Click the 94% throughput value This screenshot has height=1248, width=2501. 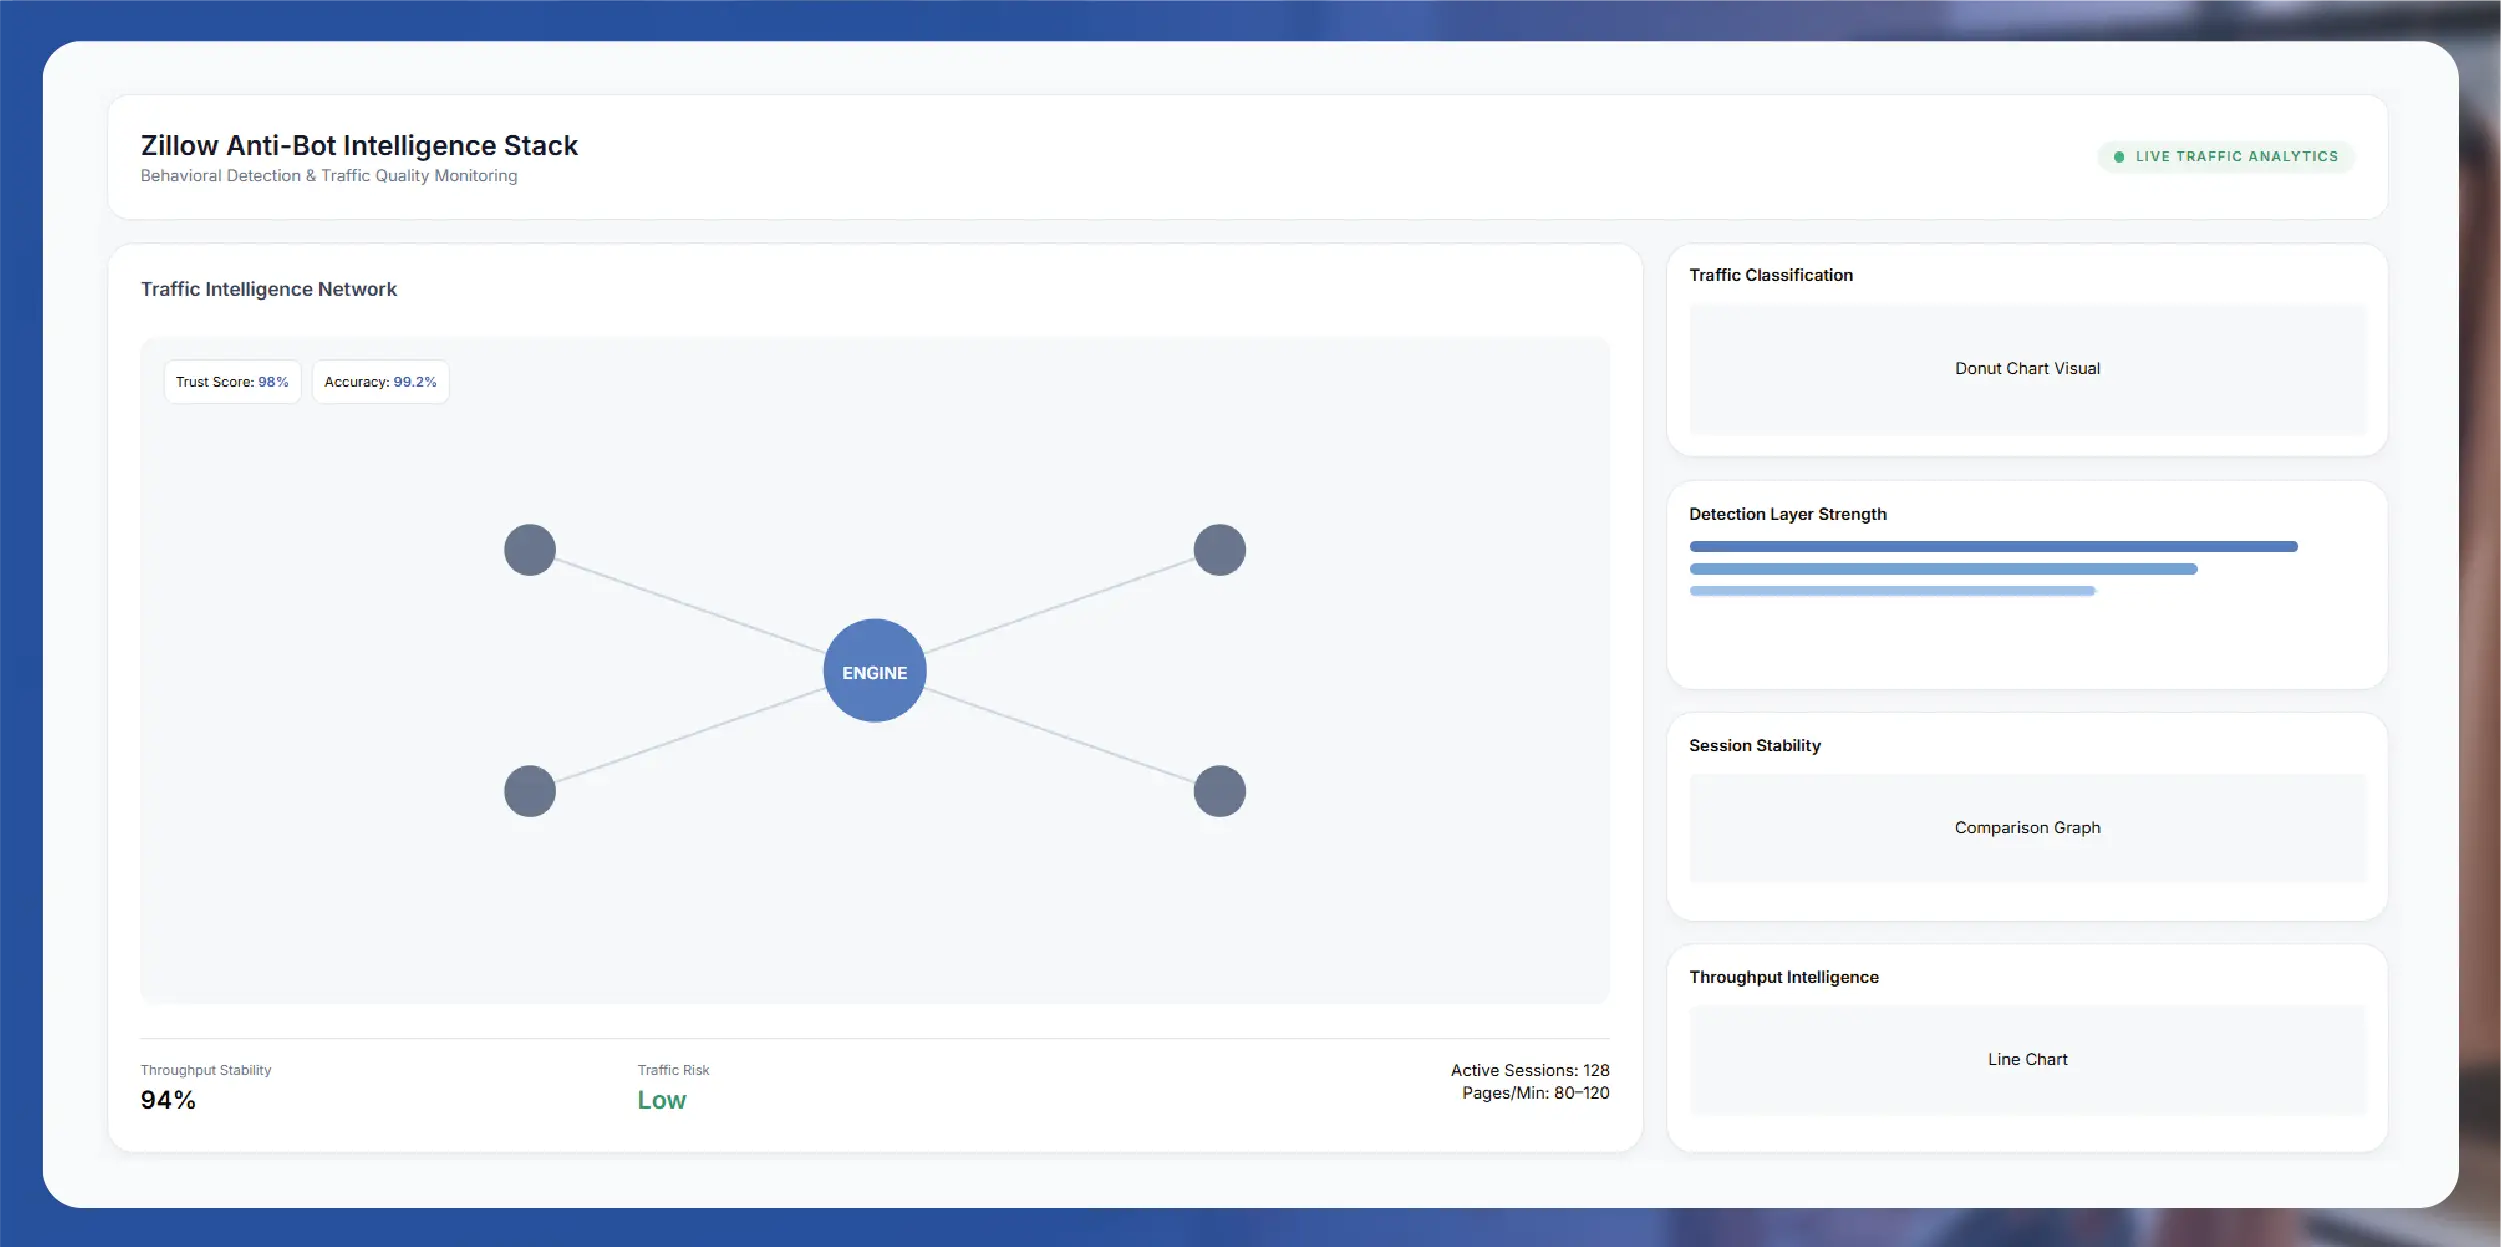pyautogui.click(x=168, y=1100)
